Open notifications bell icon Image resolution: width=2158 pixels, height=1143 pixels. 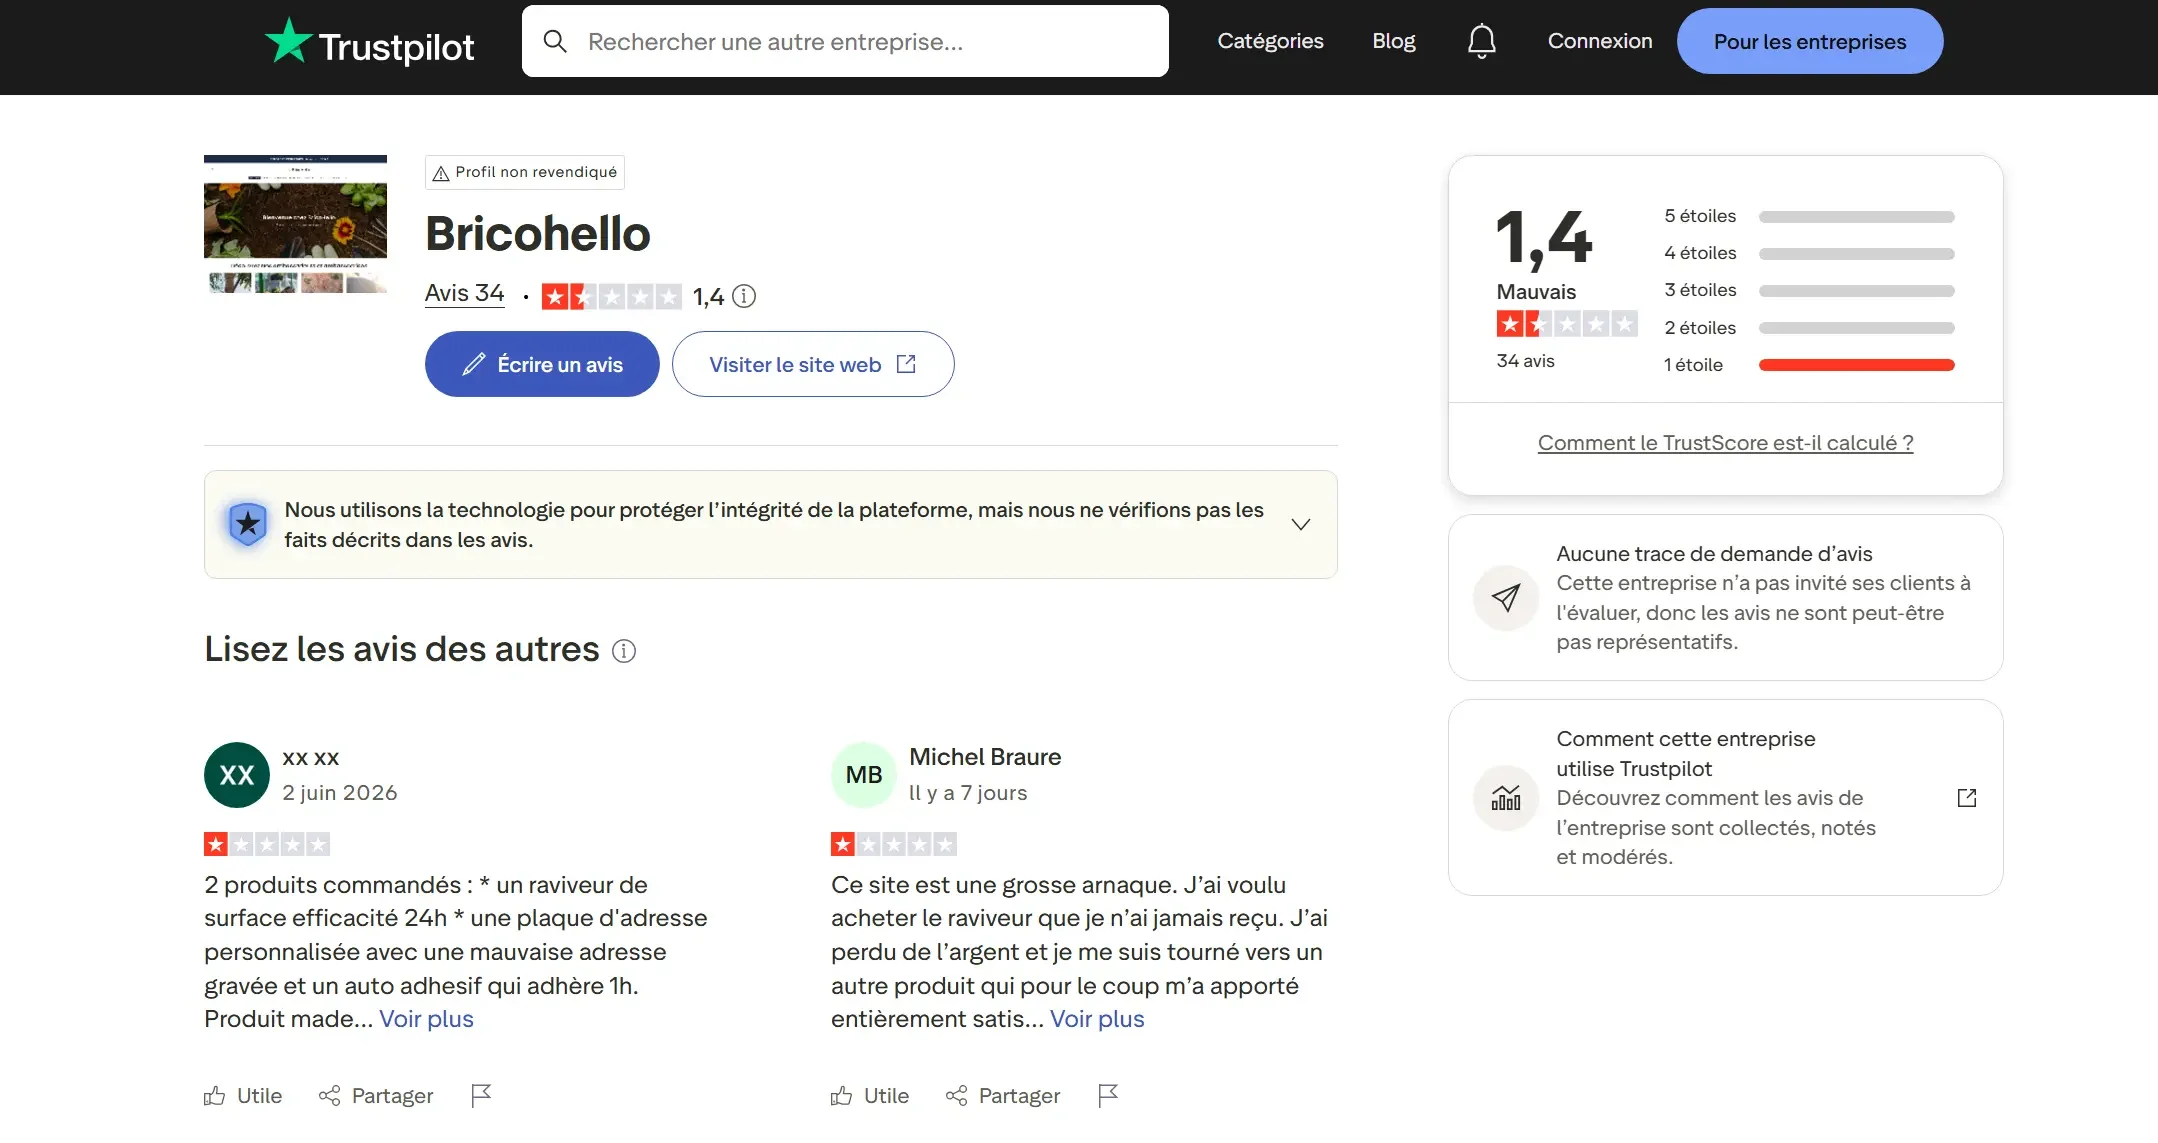(x=1481, y=41)
